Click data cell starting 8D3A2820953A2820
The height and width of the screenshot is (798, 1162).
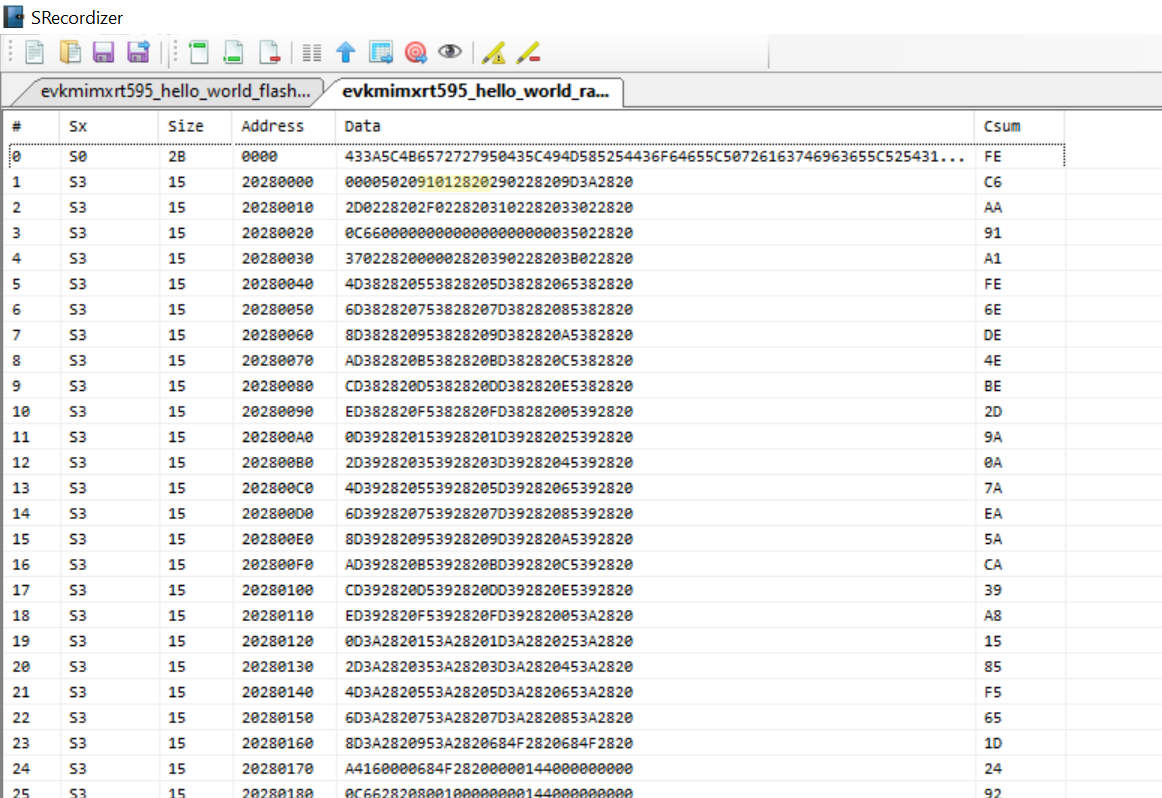655,743
